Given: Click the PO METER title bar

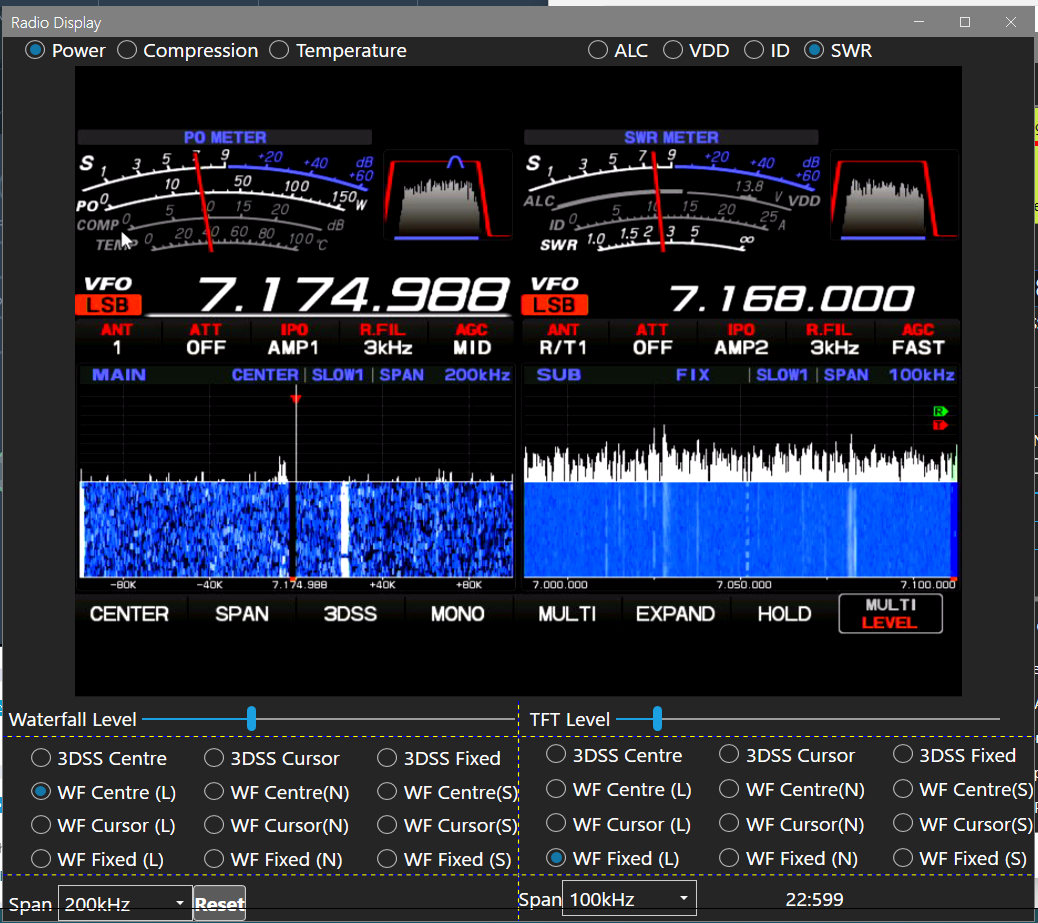Looking at the screenshot, I should click(224, 137).
